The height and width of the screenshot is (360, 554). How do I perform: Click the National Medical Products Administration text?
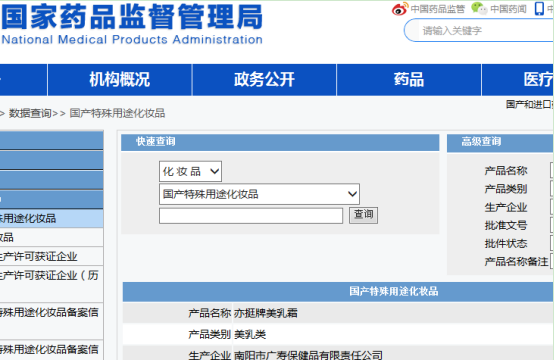coord(132,40)
